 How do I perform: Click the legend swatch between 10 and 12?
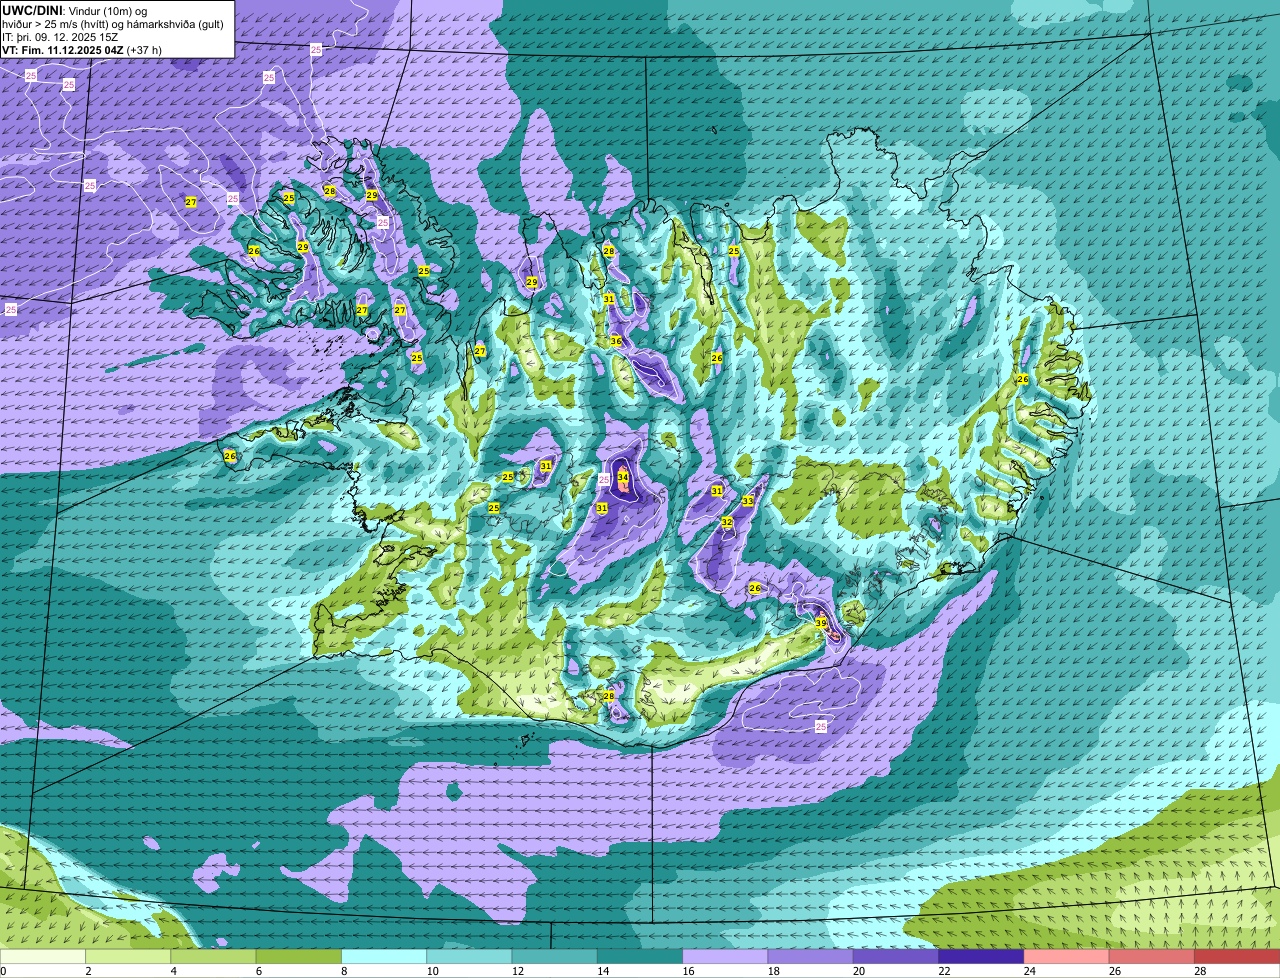pos(469,956)
